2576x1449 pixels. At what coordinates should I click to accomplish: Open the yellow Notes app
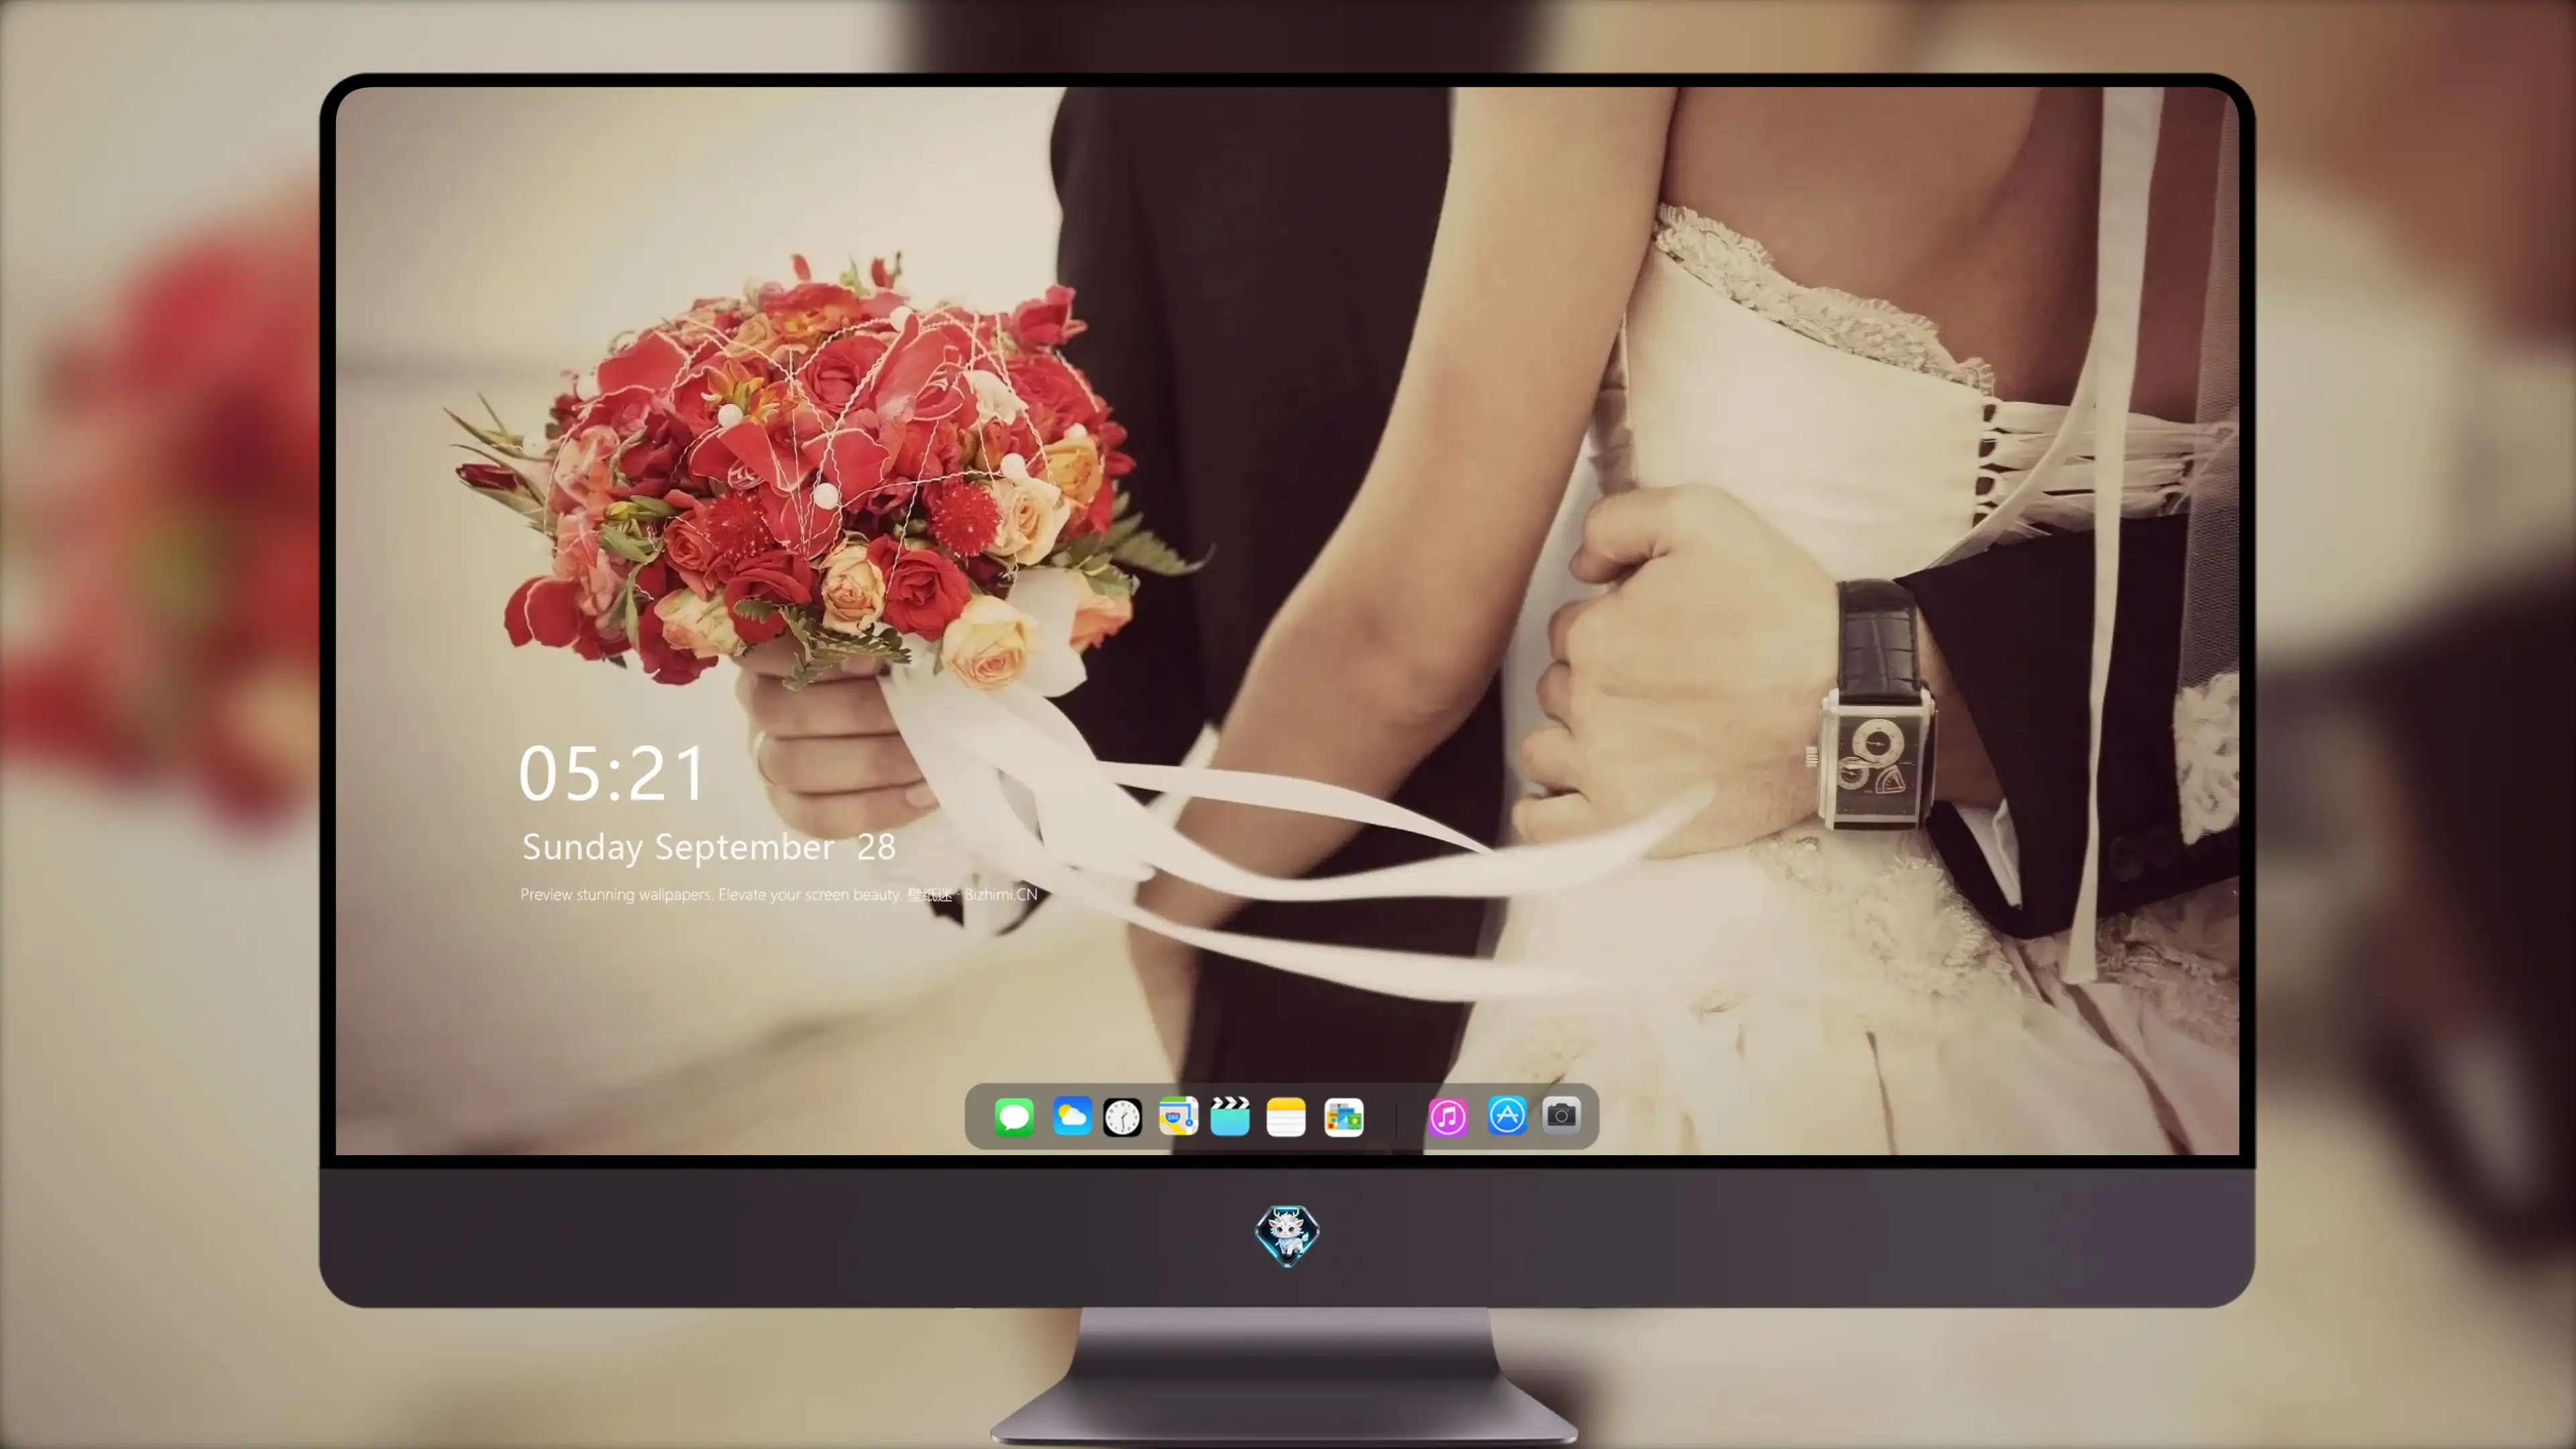1286,1116
